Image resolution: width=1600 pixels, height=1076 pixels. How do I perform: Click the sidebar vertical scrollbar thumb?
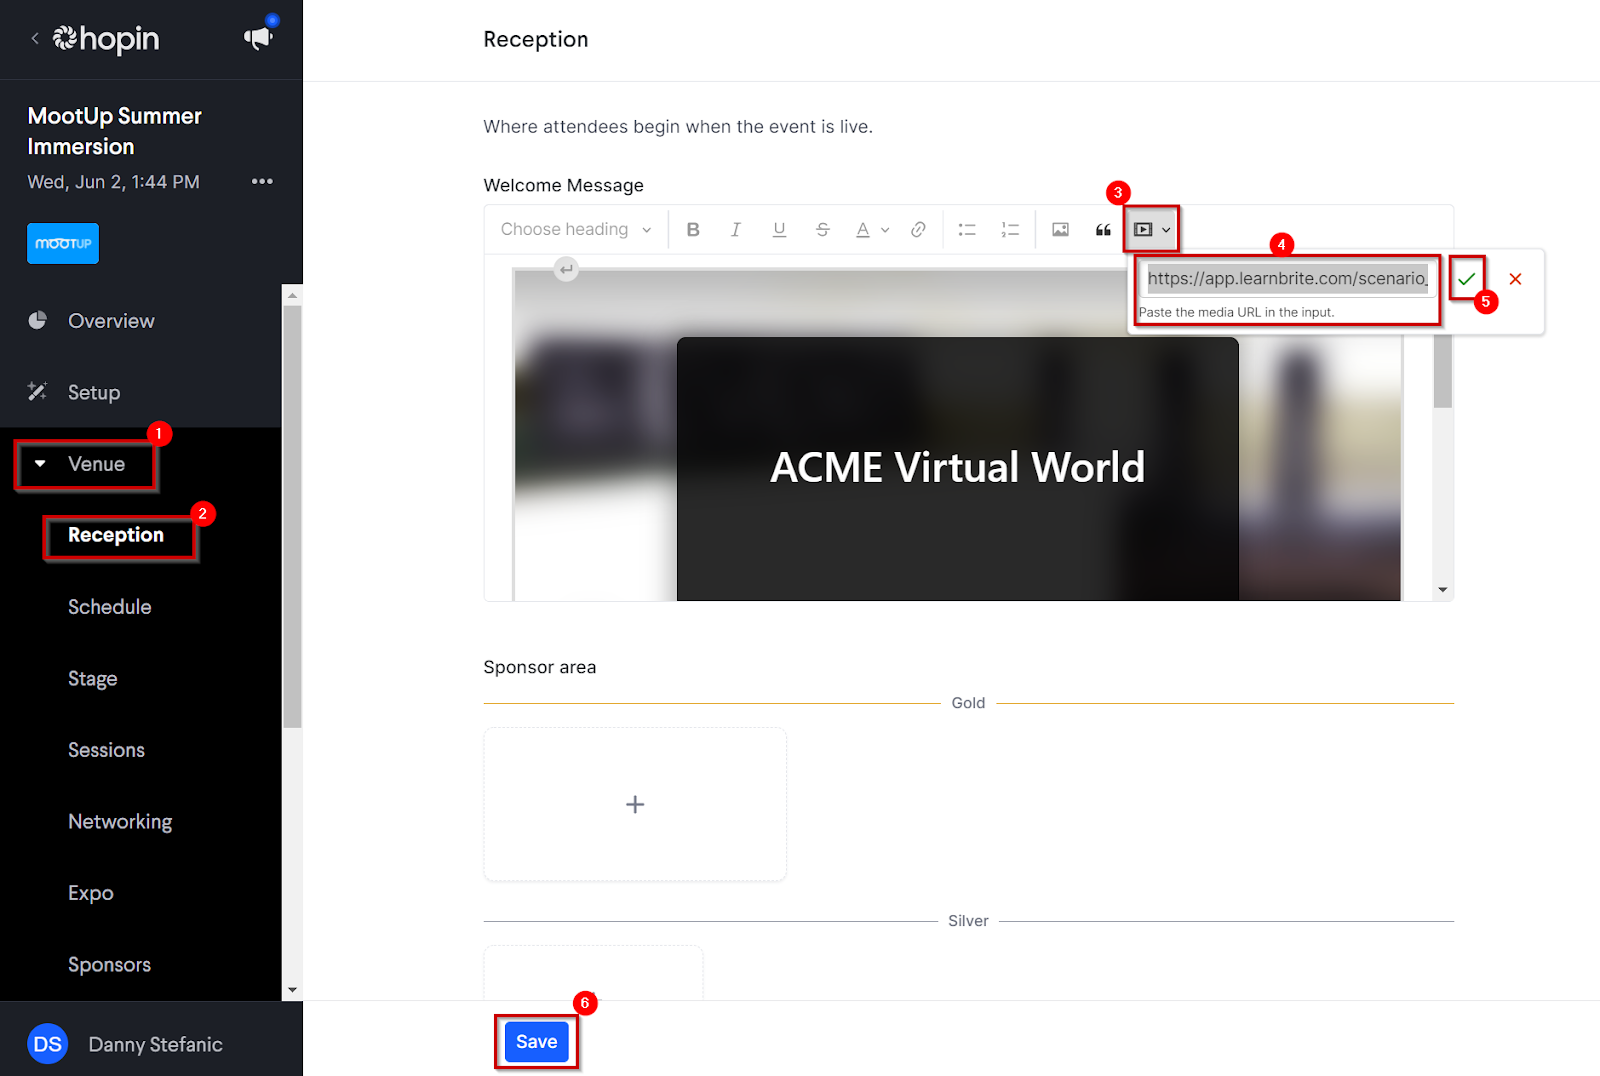click(292, 516)
